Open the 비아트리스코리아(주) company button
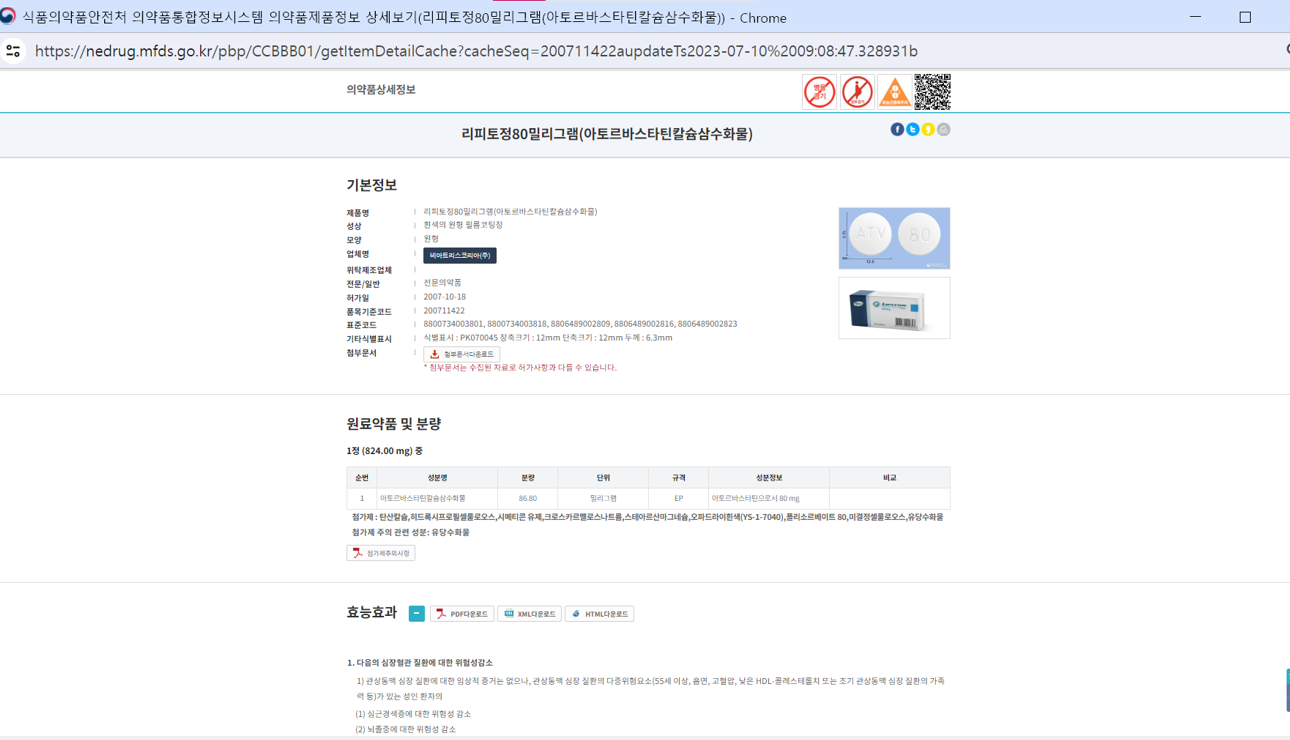This screenshot has width=1290, height=740. click(460, 256)
